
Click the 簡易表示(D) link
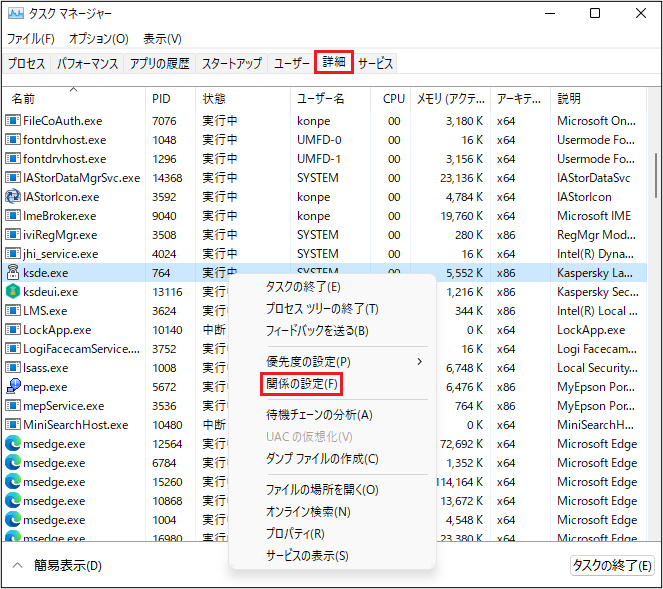[x=68, y=566]
